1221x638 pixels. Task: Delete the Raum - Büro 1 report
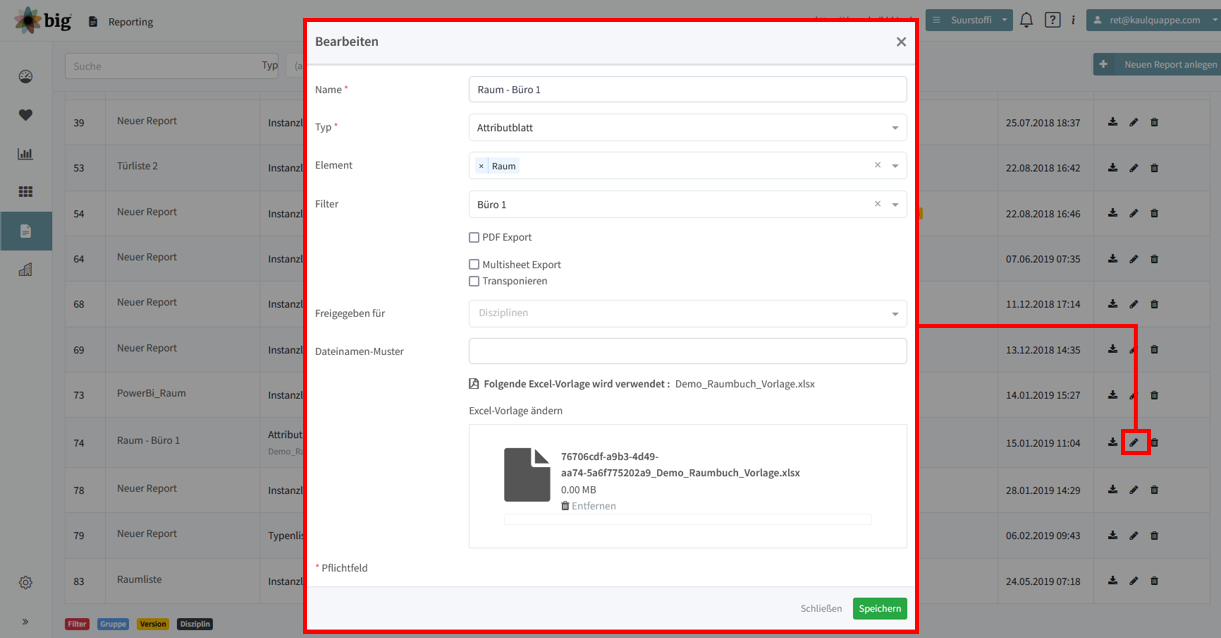1154,442
